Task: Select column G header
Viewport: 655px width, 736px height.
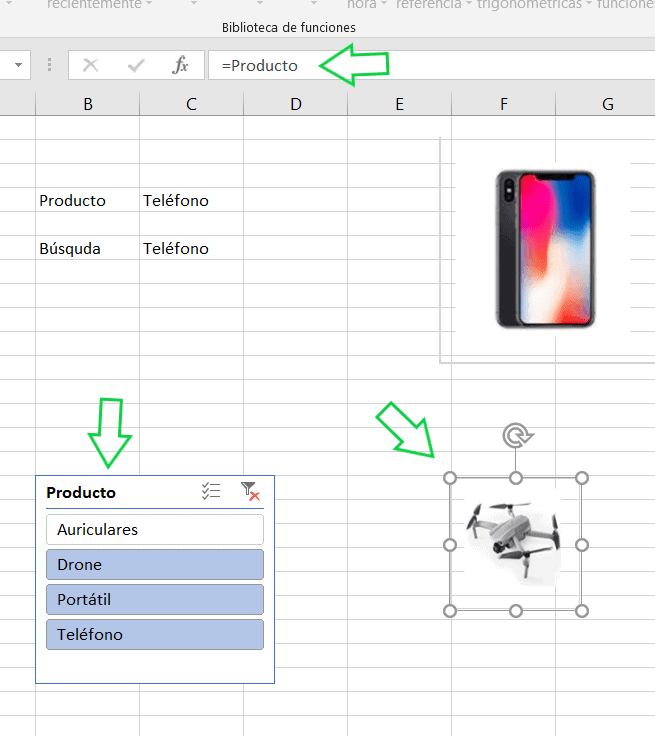Action: coord(606,104)
